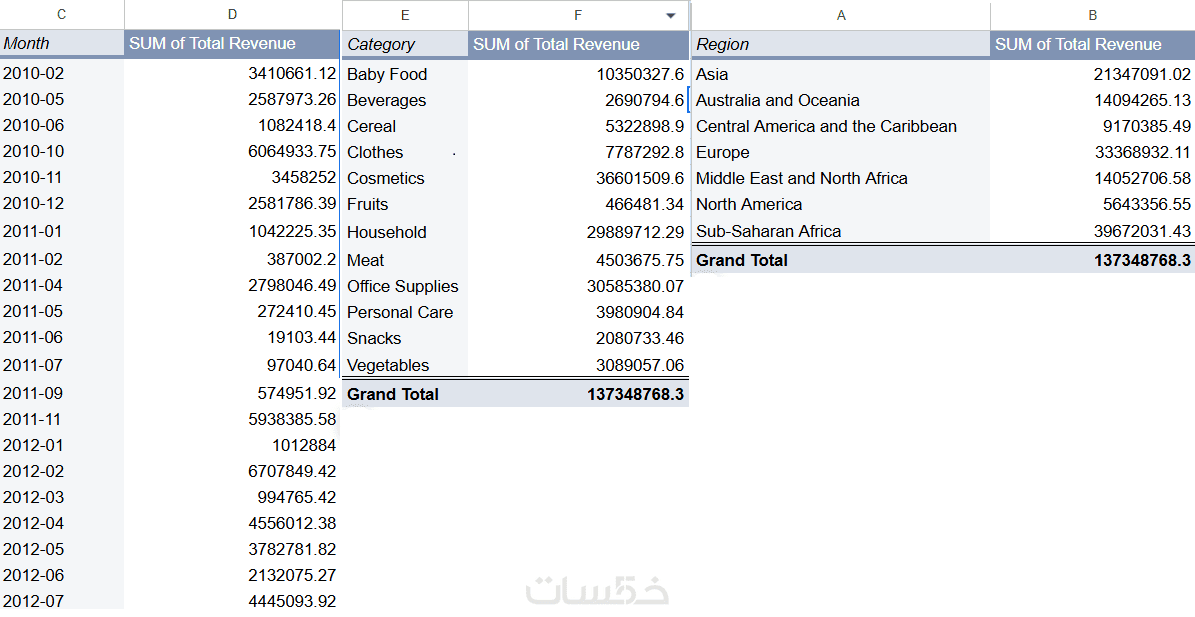Select column D header
The image size is (1195, 617).
(x=232, y=14)
